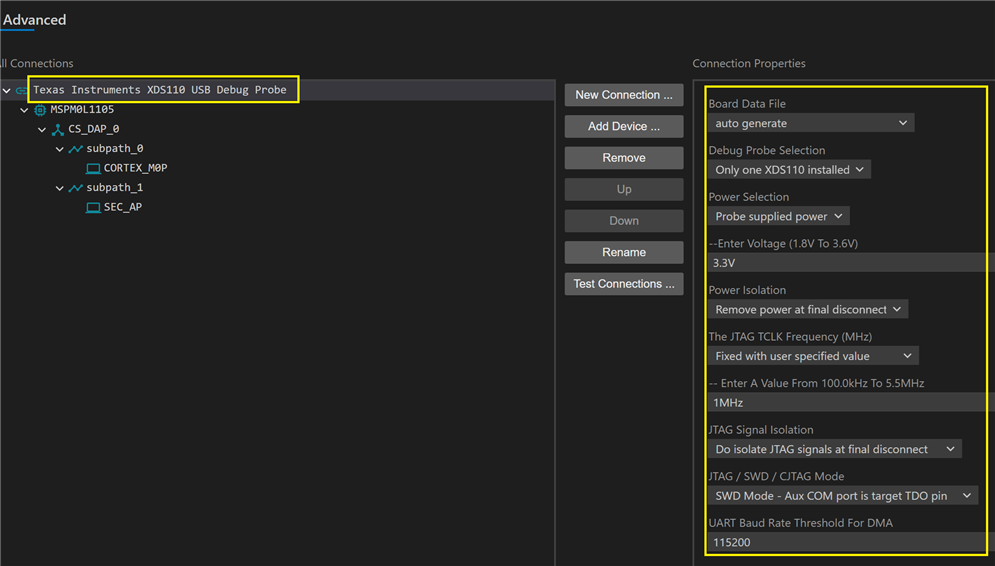Viewport: 995px width, 566px height.
Task: Open the Power Selection dropdown
Action: 779,216
